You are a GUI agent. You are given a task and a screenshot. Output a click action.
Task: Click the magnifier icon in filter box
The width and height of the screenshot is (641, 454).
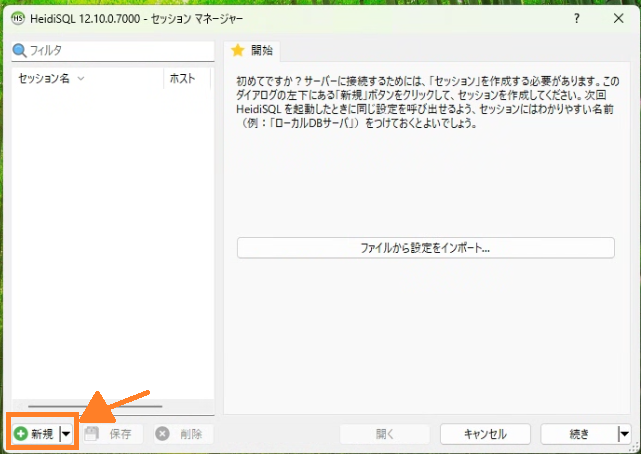[19, 51]
